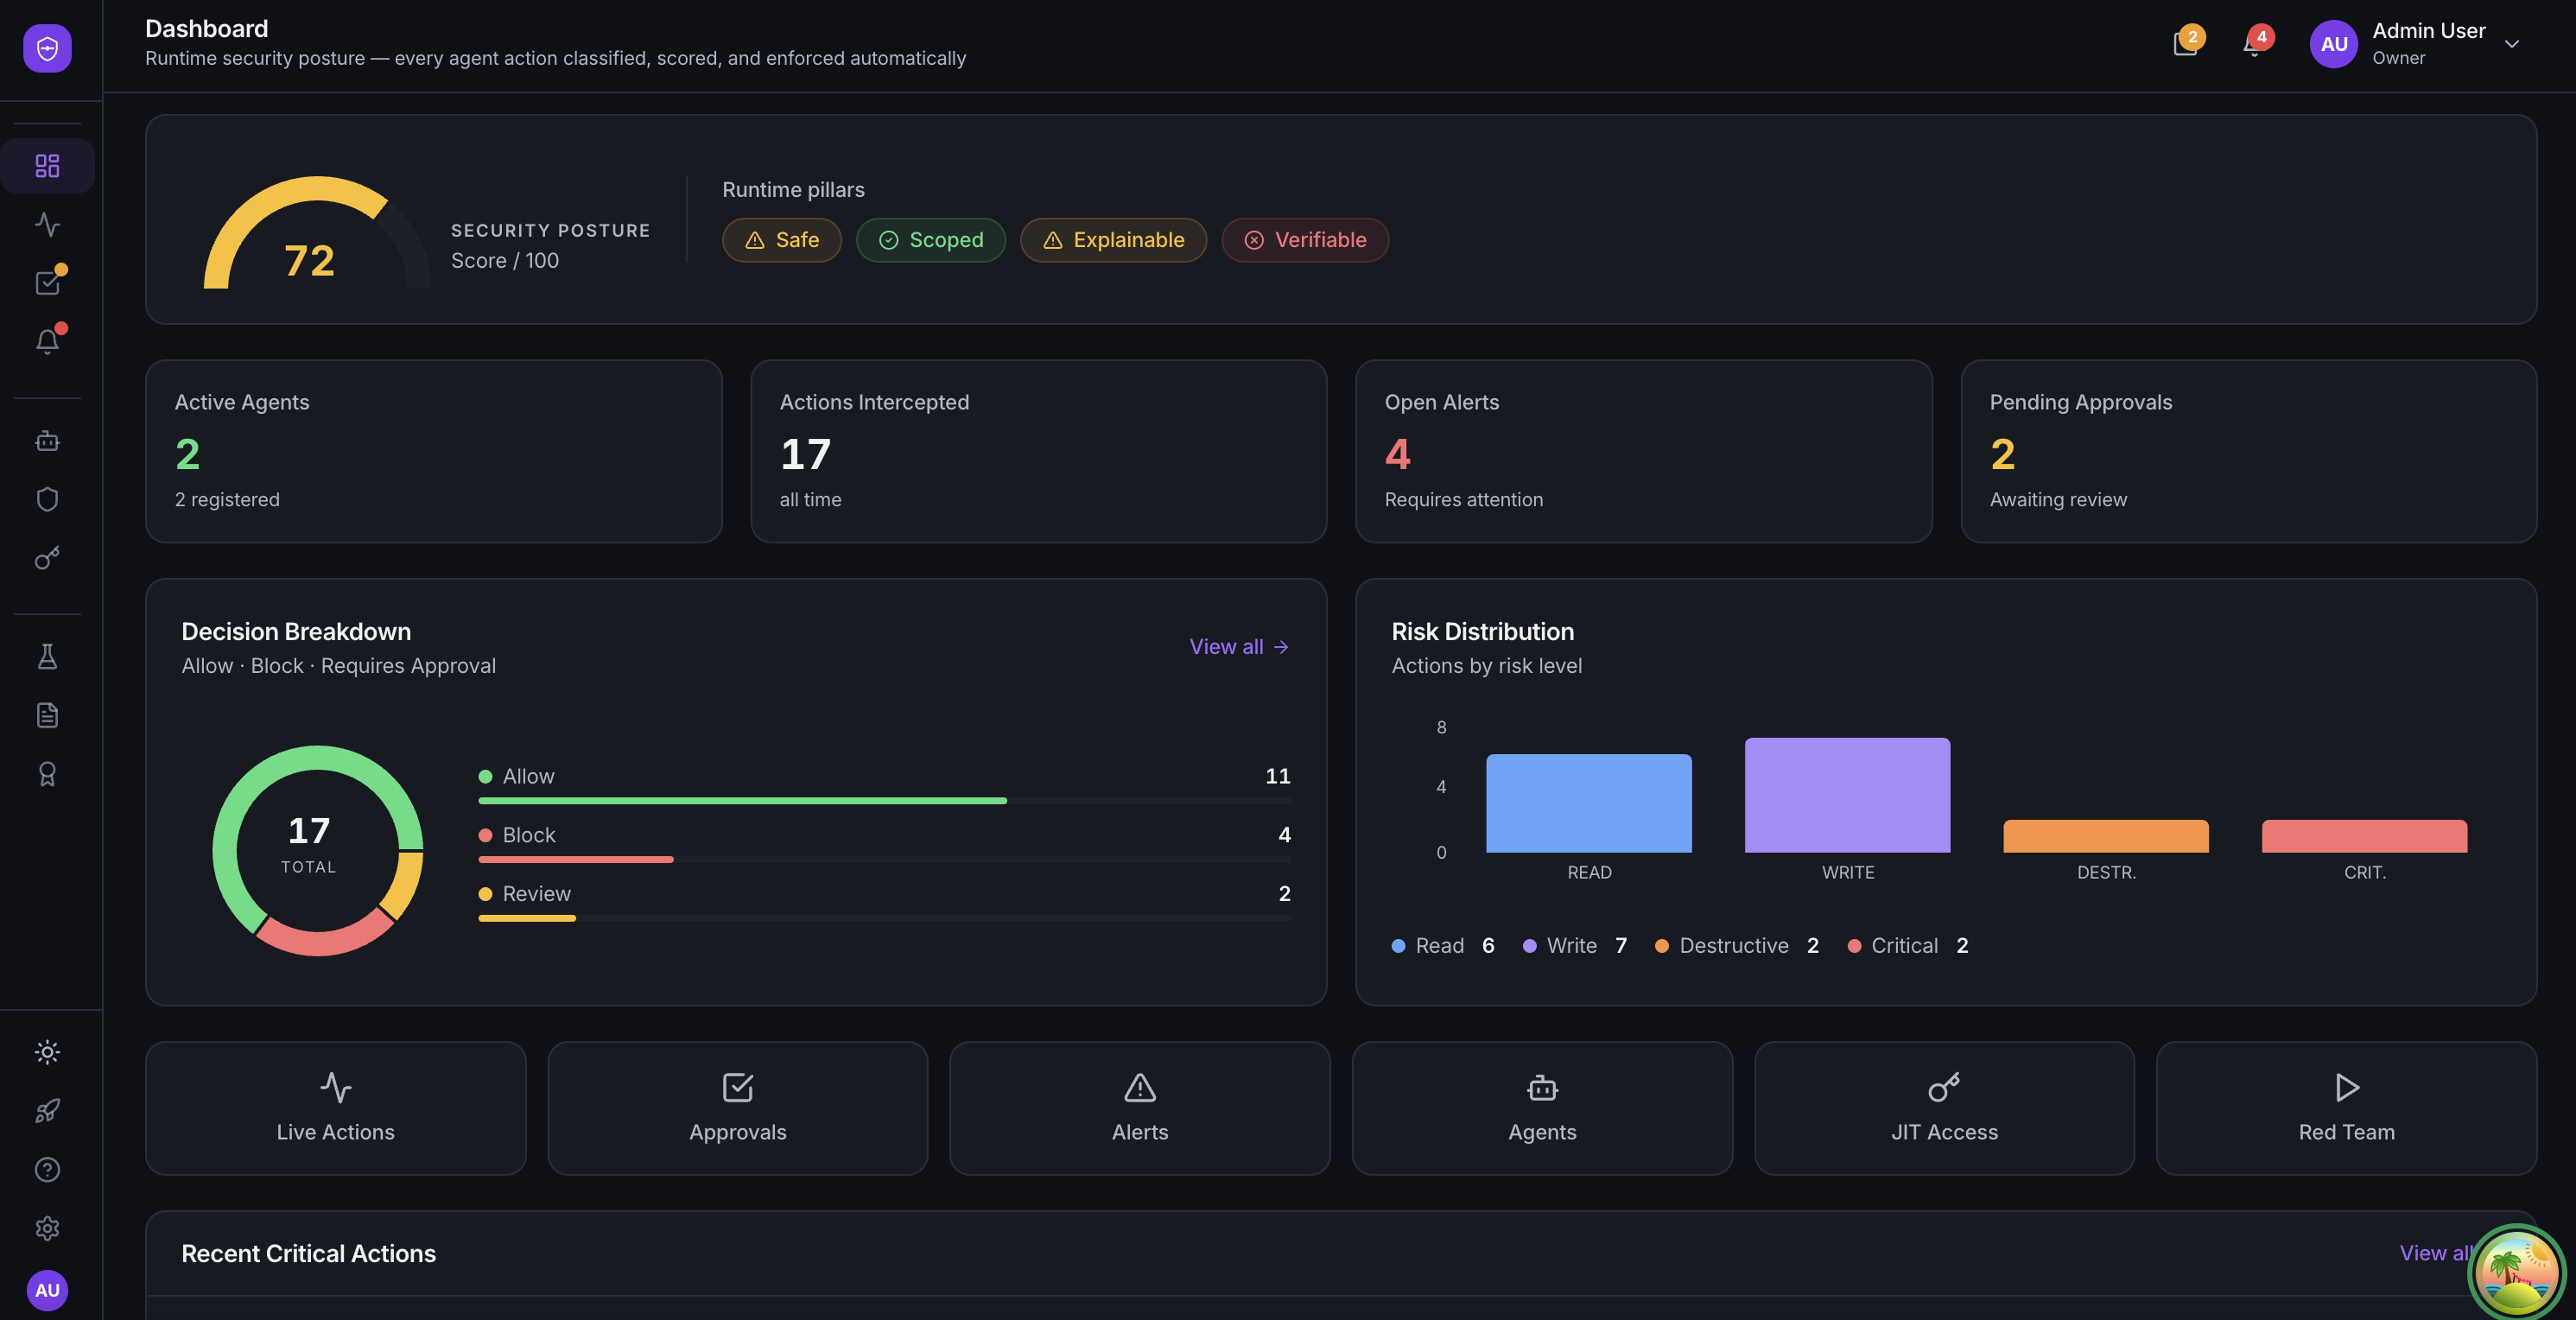Click the WRITE bar in Risk Distribution
Image resolution: width=2576 pixels, height=1320 pixels.
point(1846,795)
